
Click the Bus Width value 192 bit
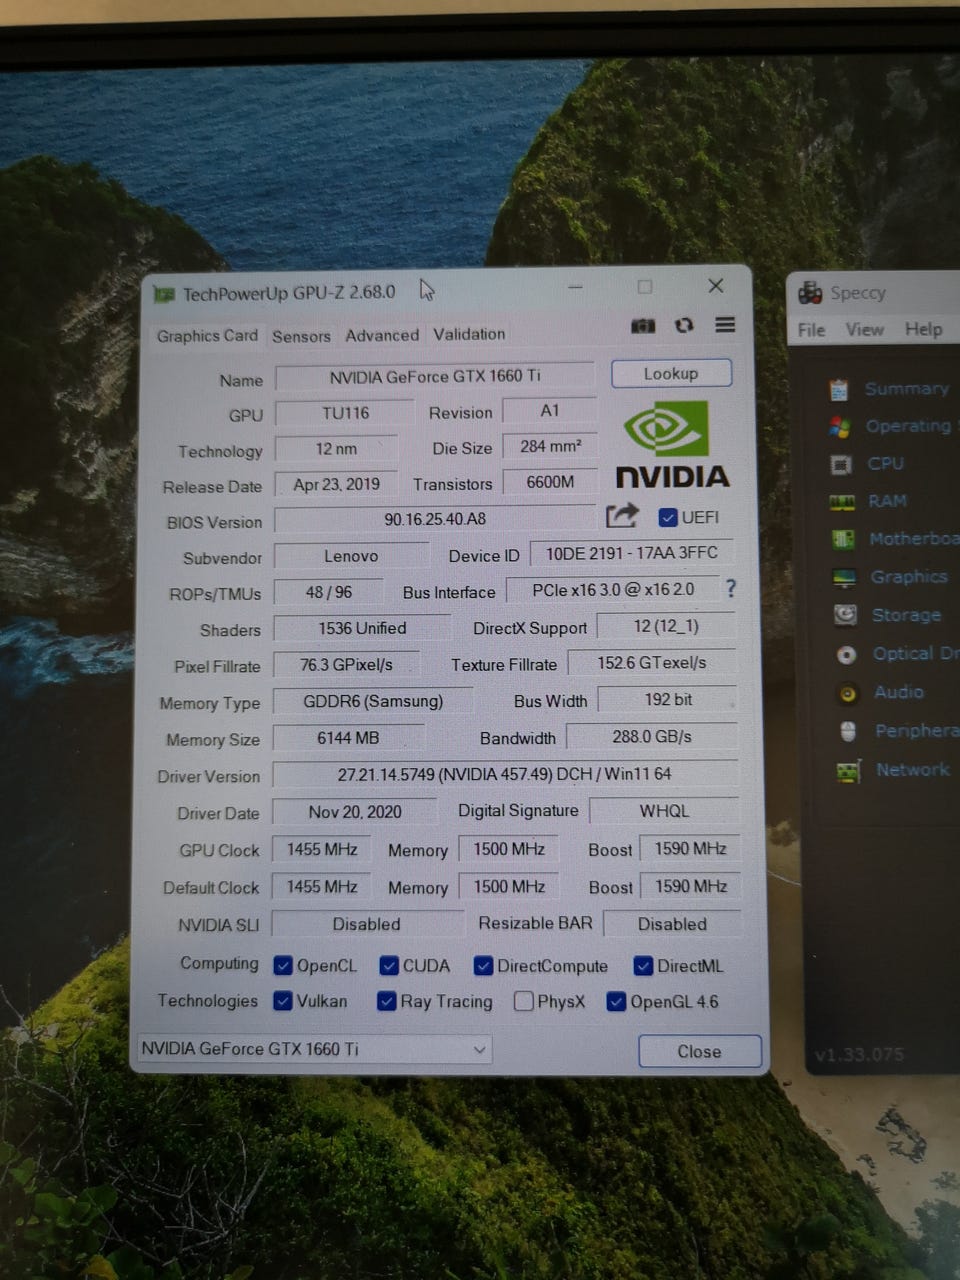pyautogui.click(x=668, y=699)
